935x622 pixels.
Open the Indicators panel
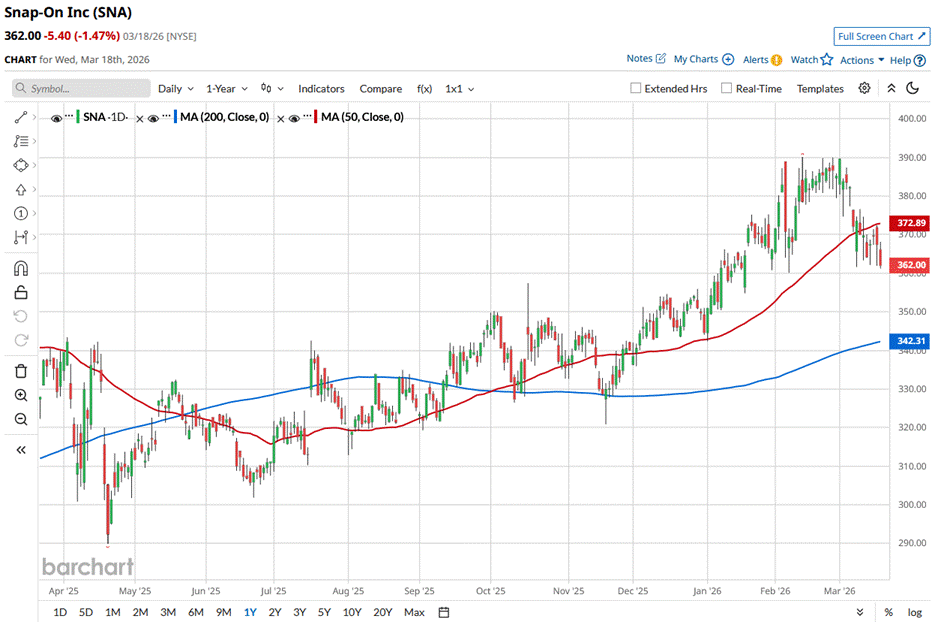(x=321, y=89)
